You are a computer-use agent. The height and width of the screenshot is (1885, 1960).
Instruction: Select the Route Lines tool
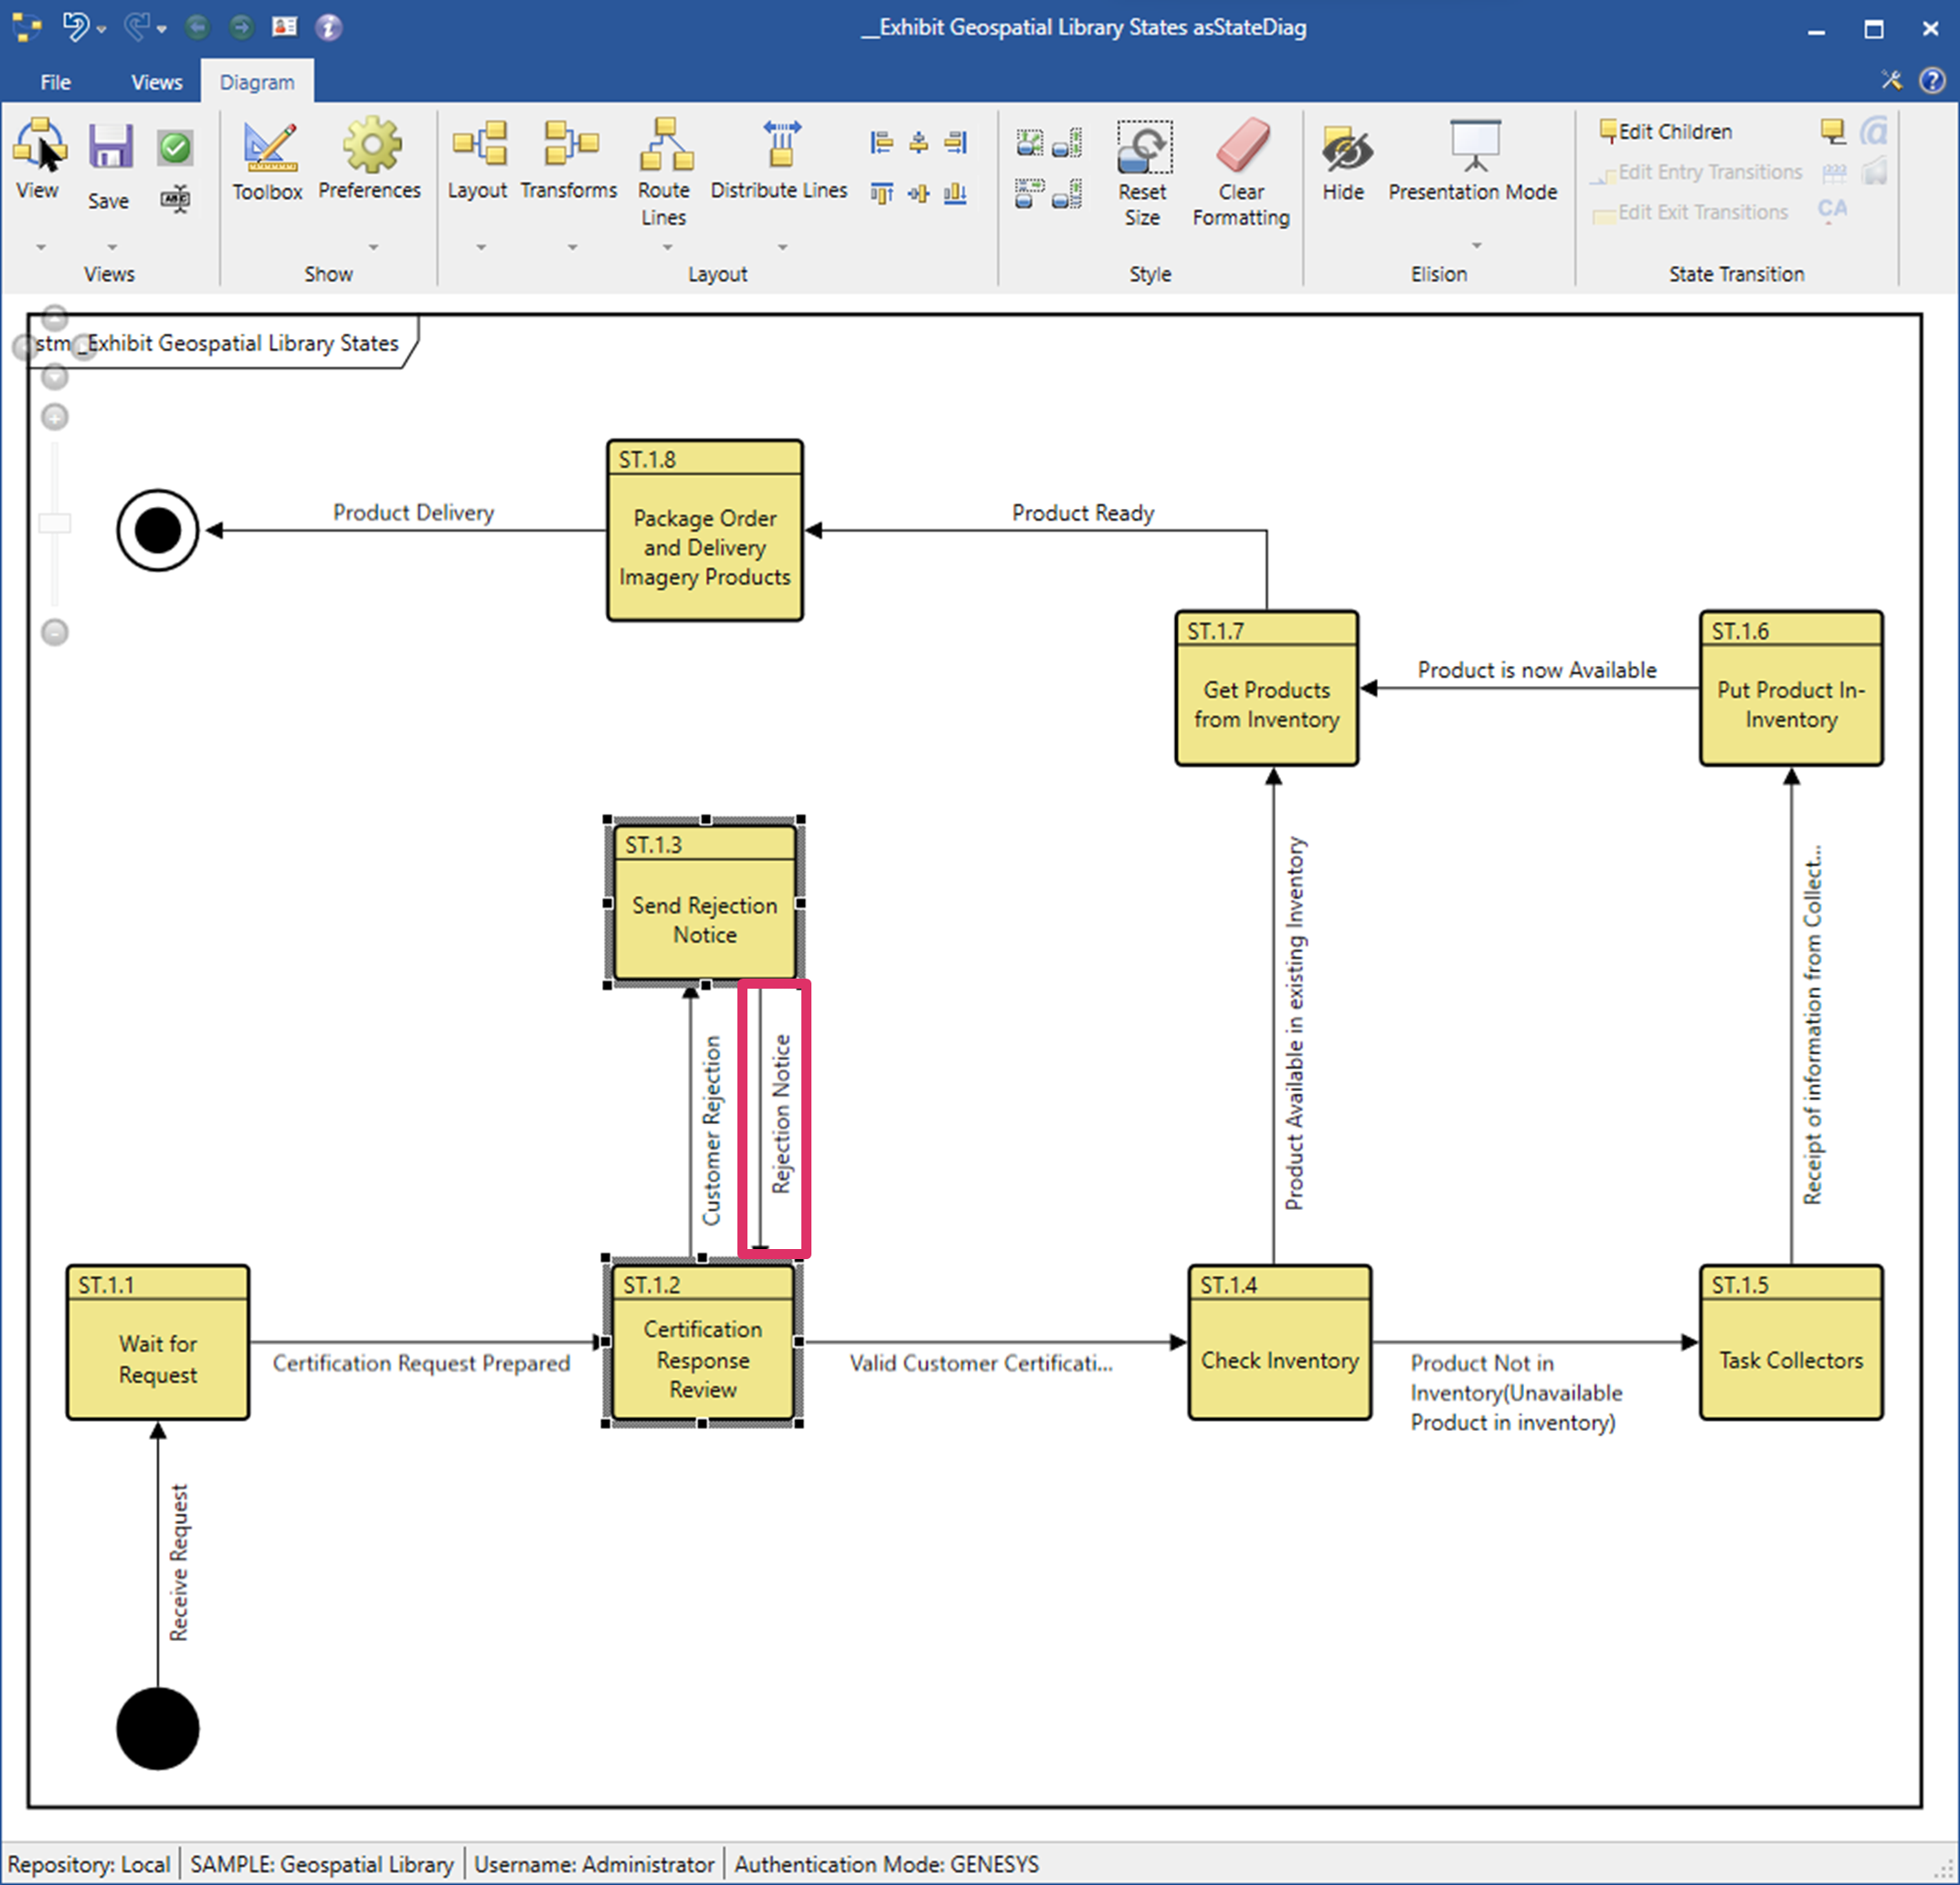point(664,165)
